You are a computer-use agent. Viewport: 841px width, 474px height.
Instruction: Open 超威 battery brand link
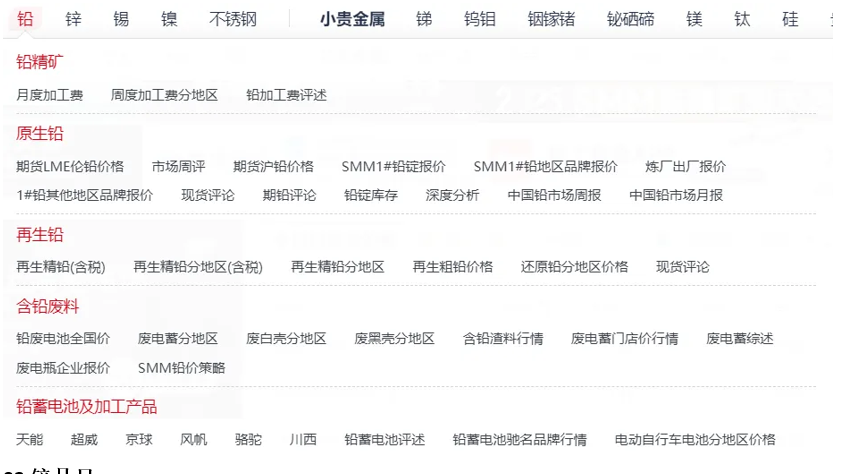coord(84,440)
